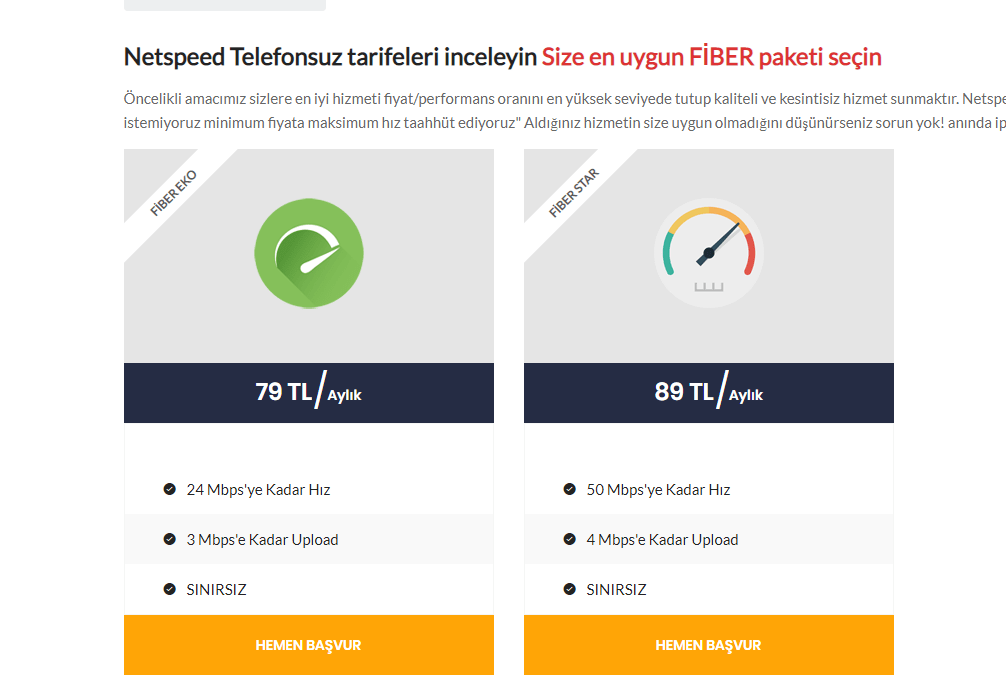Click the 24 Mbps'ye Kadar Hız feature row

(x=309, y=489)
